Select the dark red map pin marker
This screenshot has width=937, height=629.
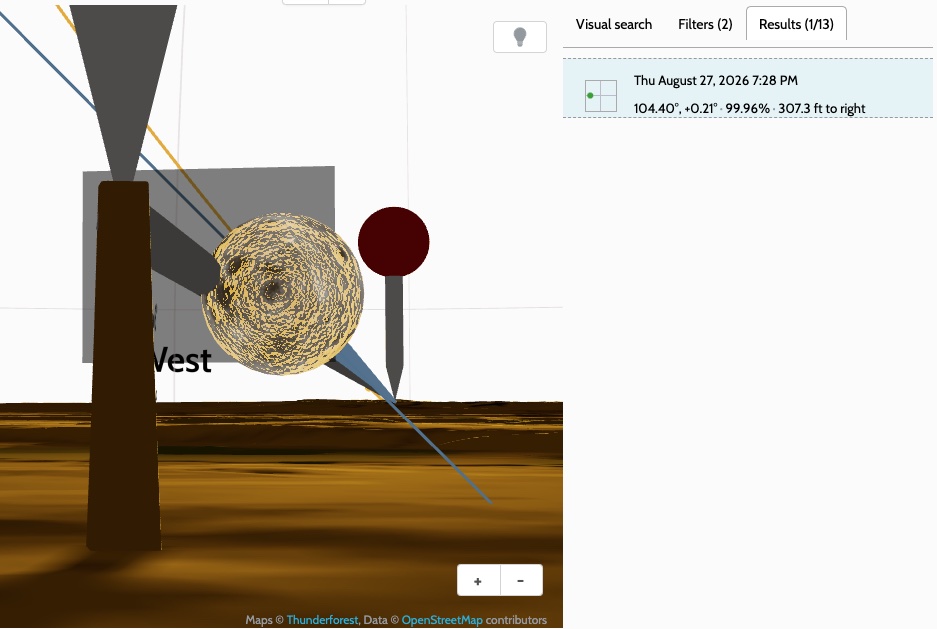coord(394,240)
